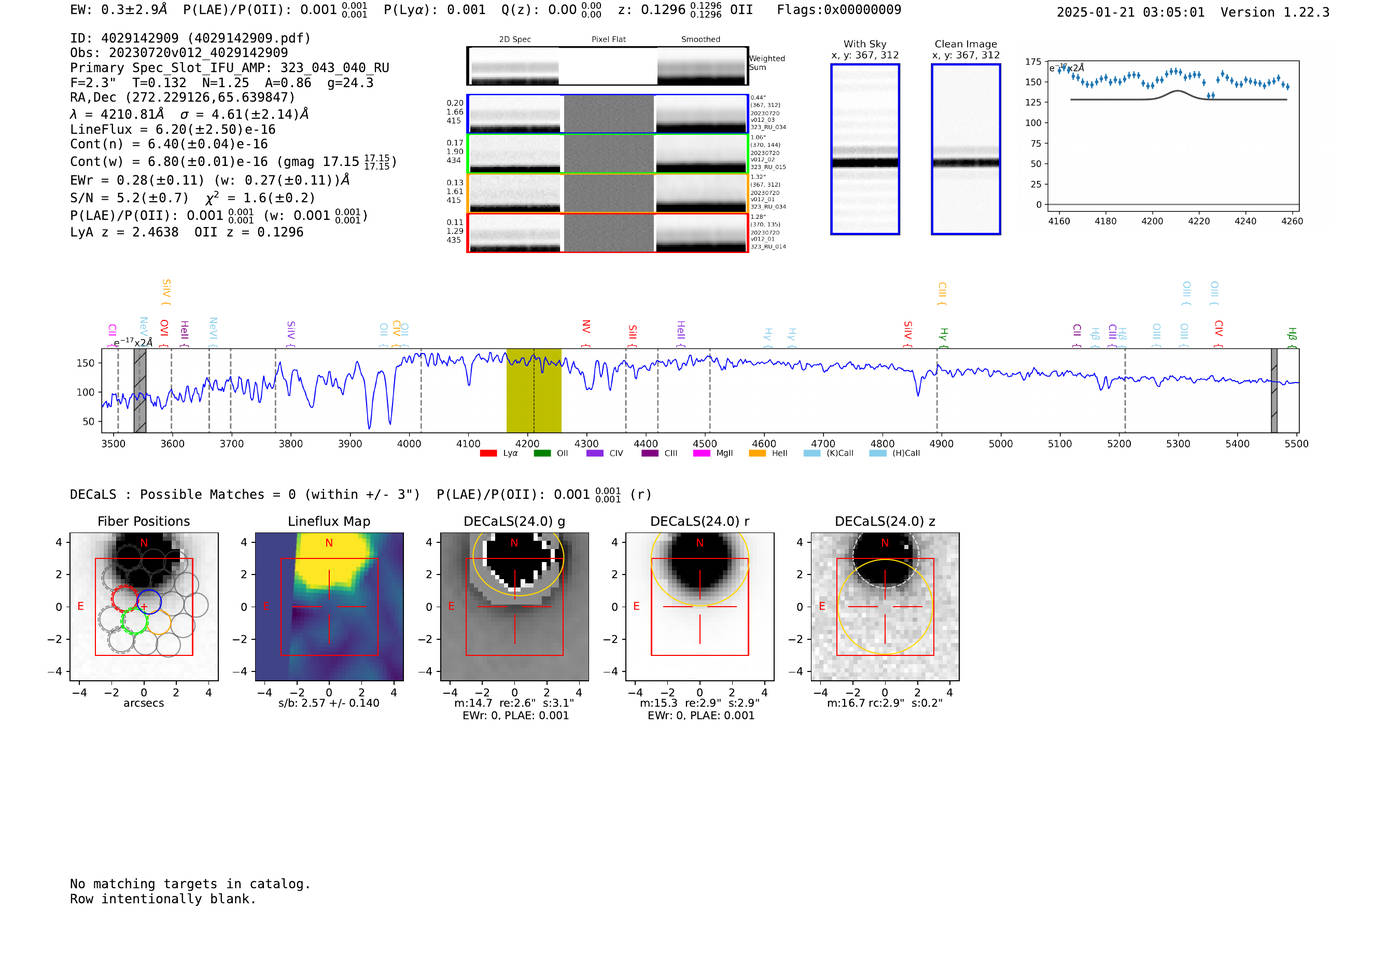Click 'S/N = 5.2(±0.7)' value
Viewport: 1400px width, 953px height.
coord(129,198)
